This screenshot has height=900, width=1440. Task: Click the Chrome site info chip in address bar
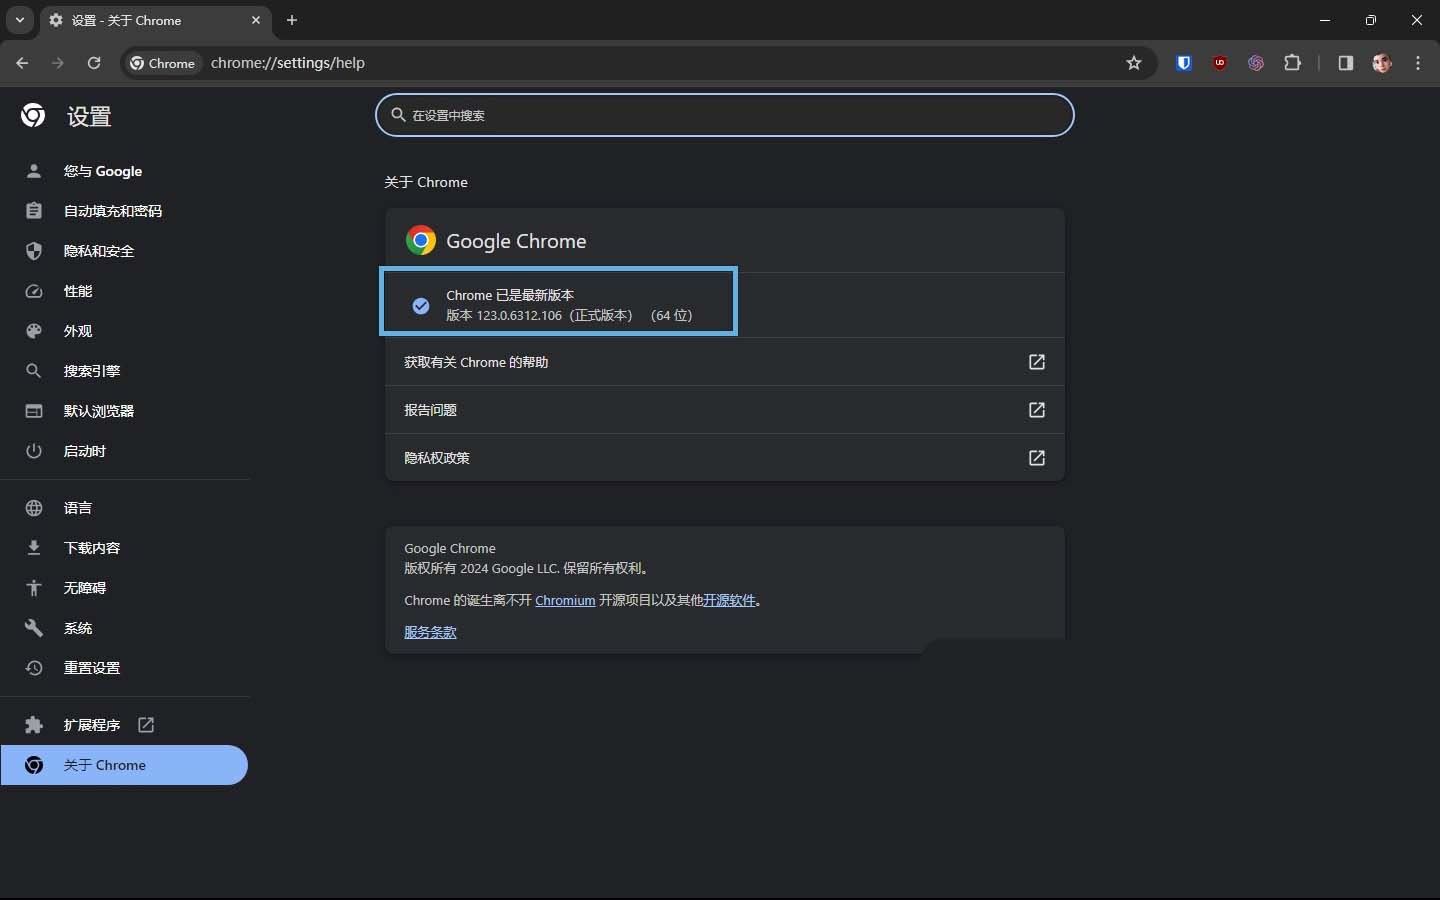[162, 63]
